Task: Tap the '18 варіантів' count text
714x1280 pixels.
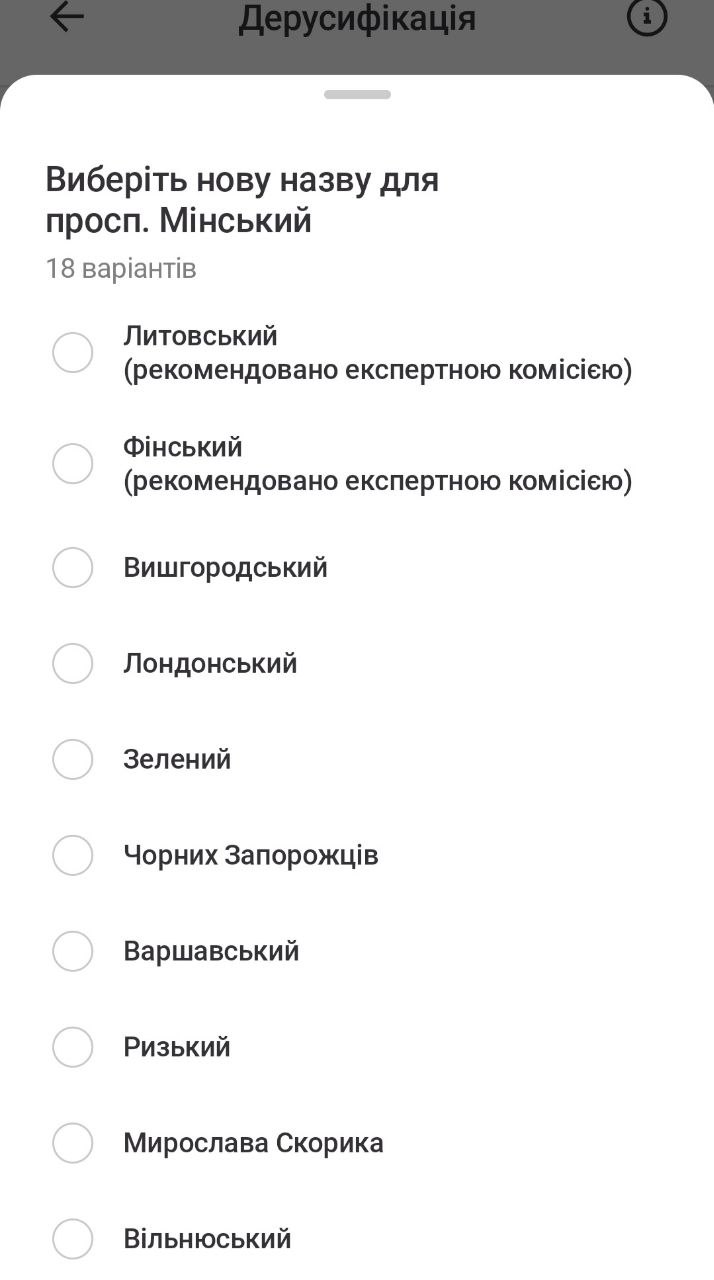Action: (x=121, y=269)
